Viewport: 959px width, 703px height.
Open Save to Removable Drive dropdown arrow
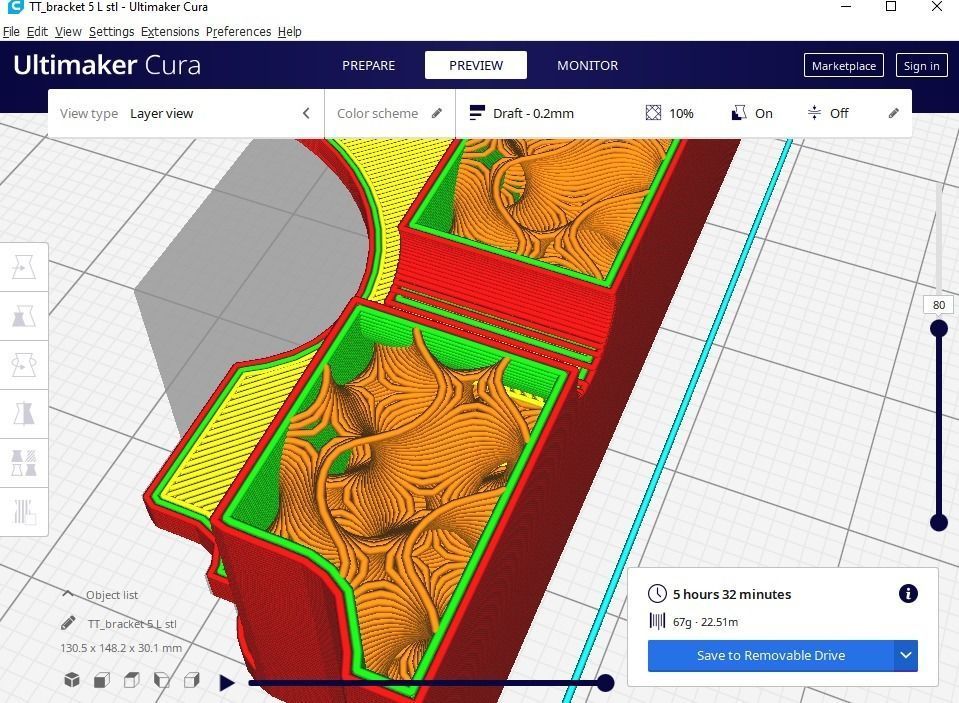click(906, 655)
